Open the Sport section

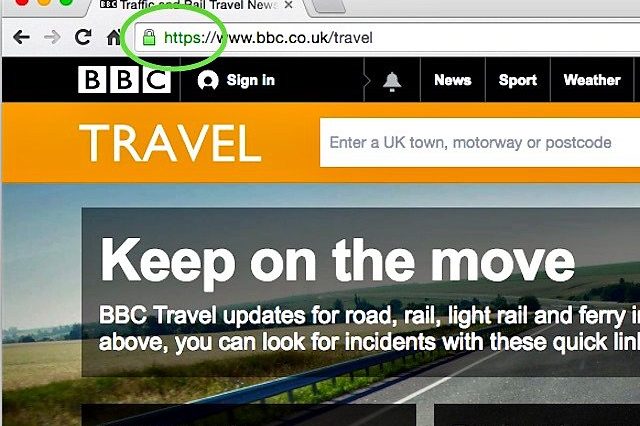(x=518, y=80)
